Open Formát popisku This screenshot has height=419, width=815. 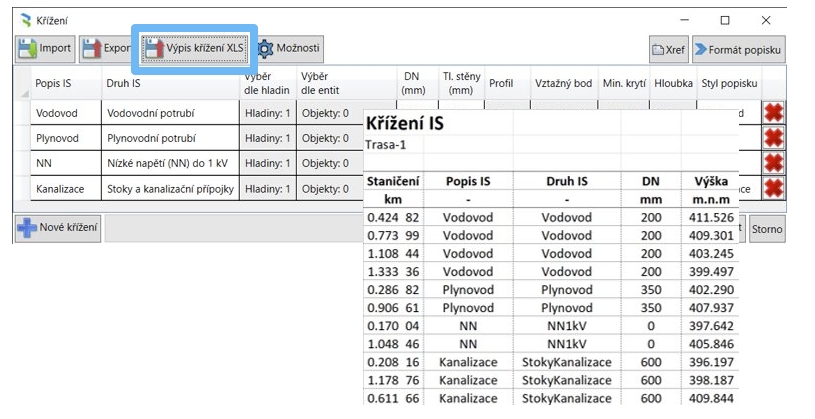[738, 49]
